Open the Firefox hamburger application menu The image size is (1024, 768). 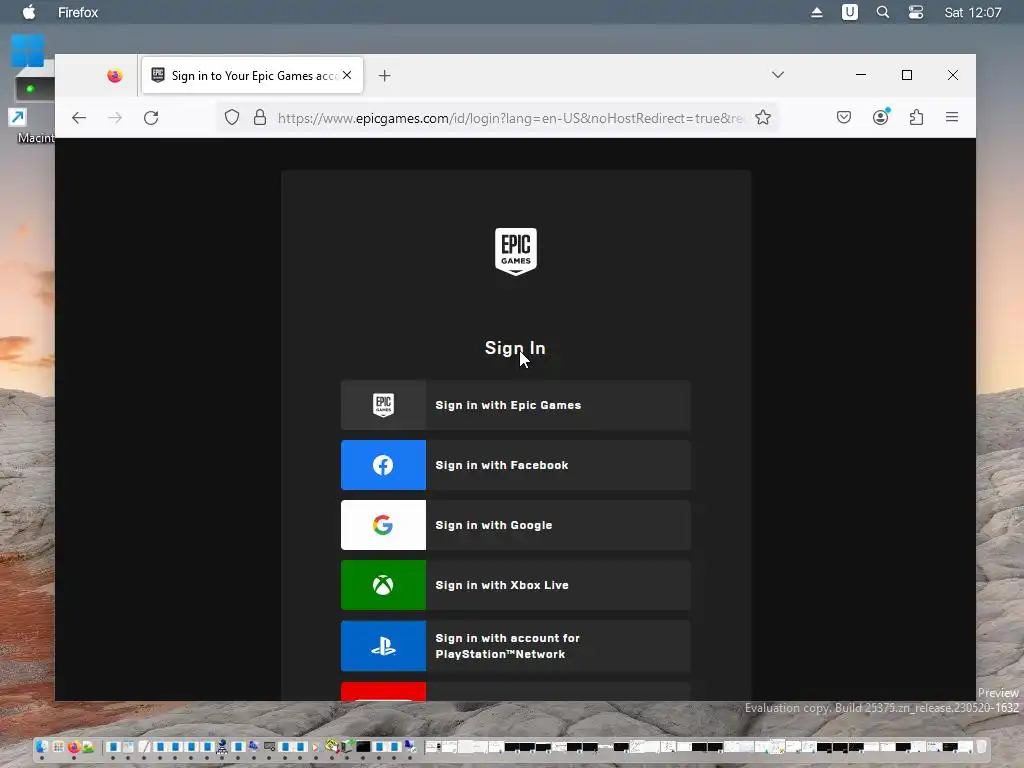tap(952, 117)
